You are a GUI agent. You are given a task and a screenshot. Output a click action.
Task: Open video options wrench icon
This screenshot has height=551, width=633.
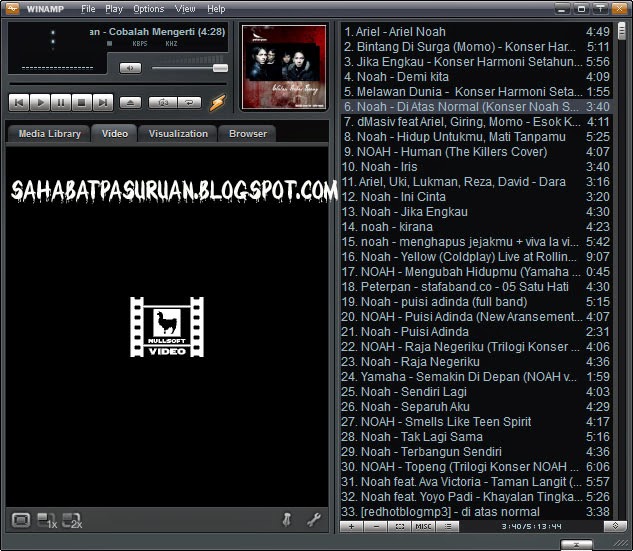coord(314,520)
